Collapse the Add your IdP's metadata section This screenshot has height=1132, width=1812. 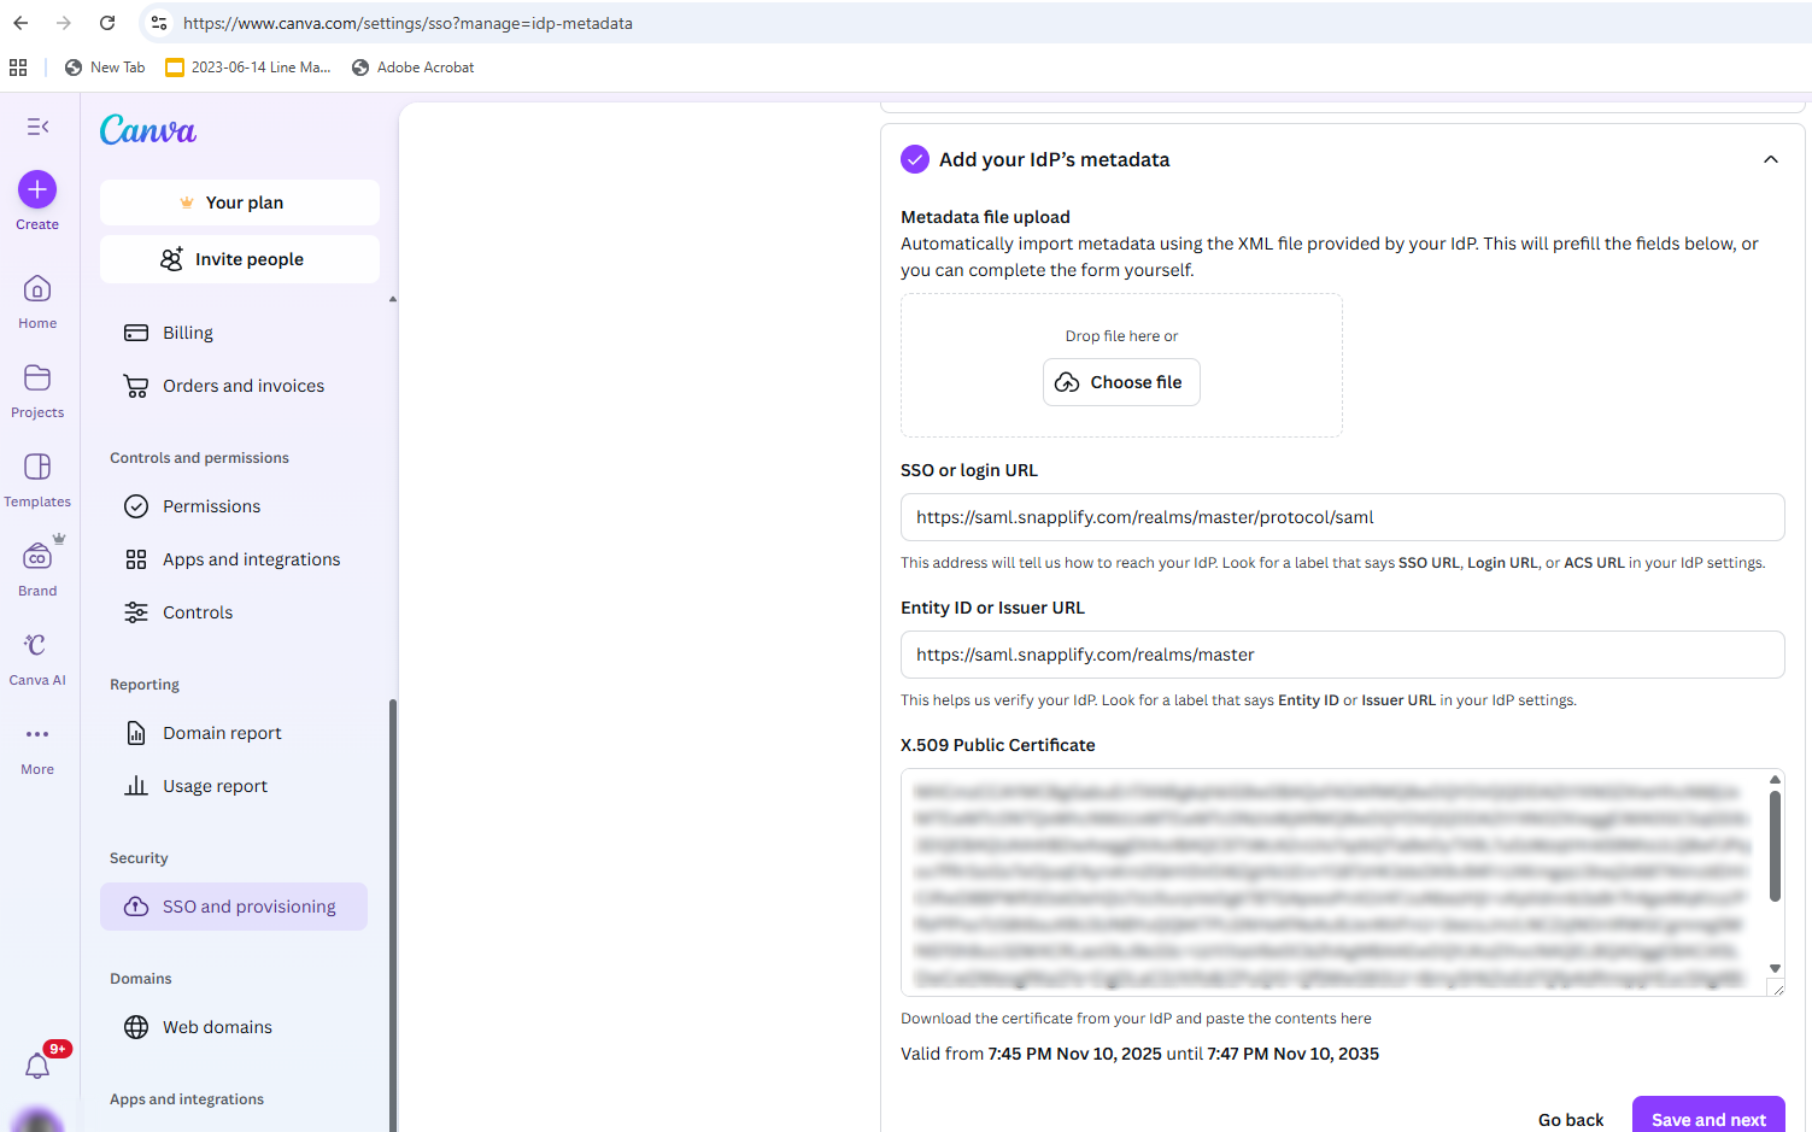[x=1770, y=159]
